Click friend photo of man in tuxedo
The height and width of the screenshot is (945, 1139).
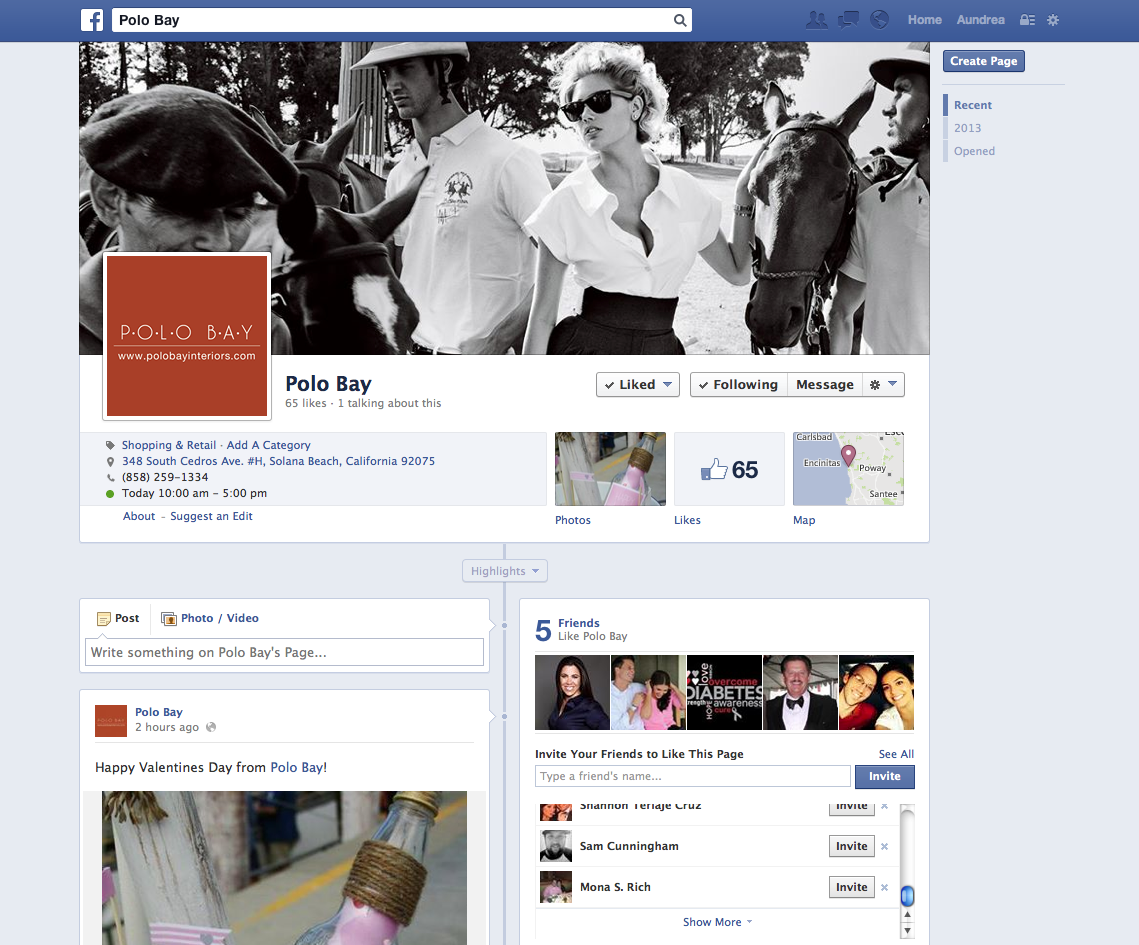pyautogui.click(x=800, y=692)
